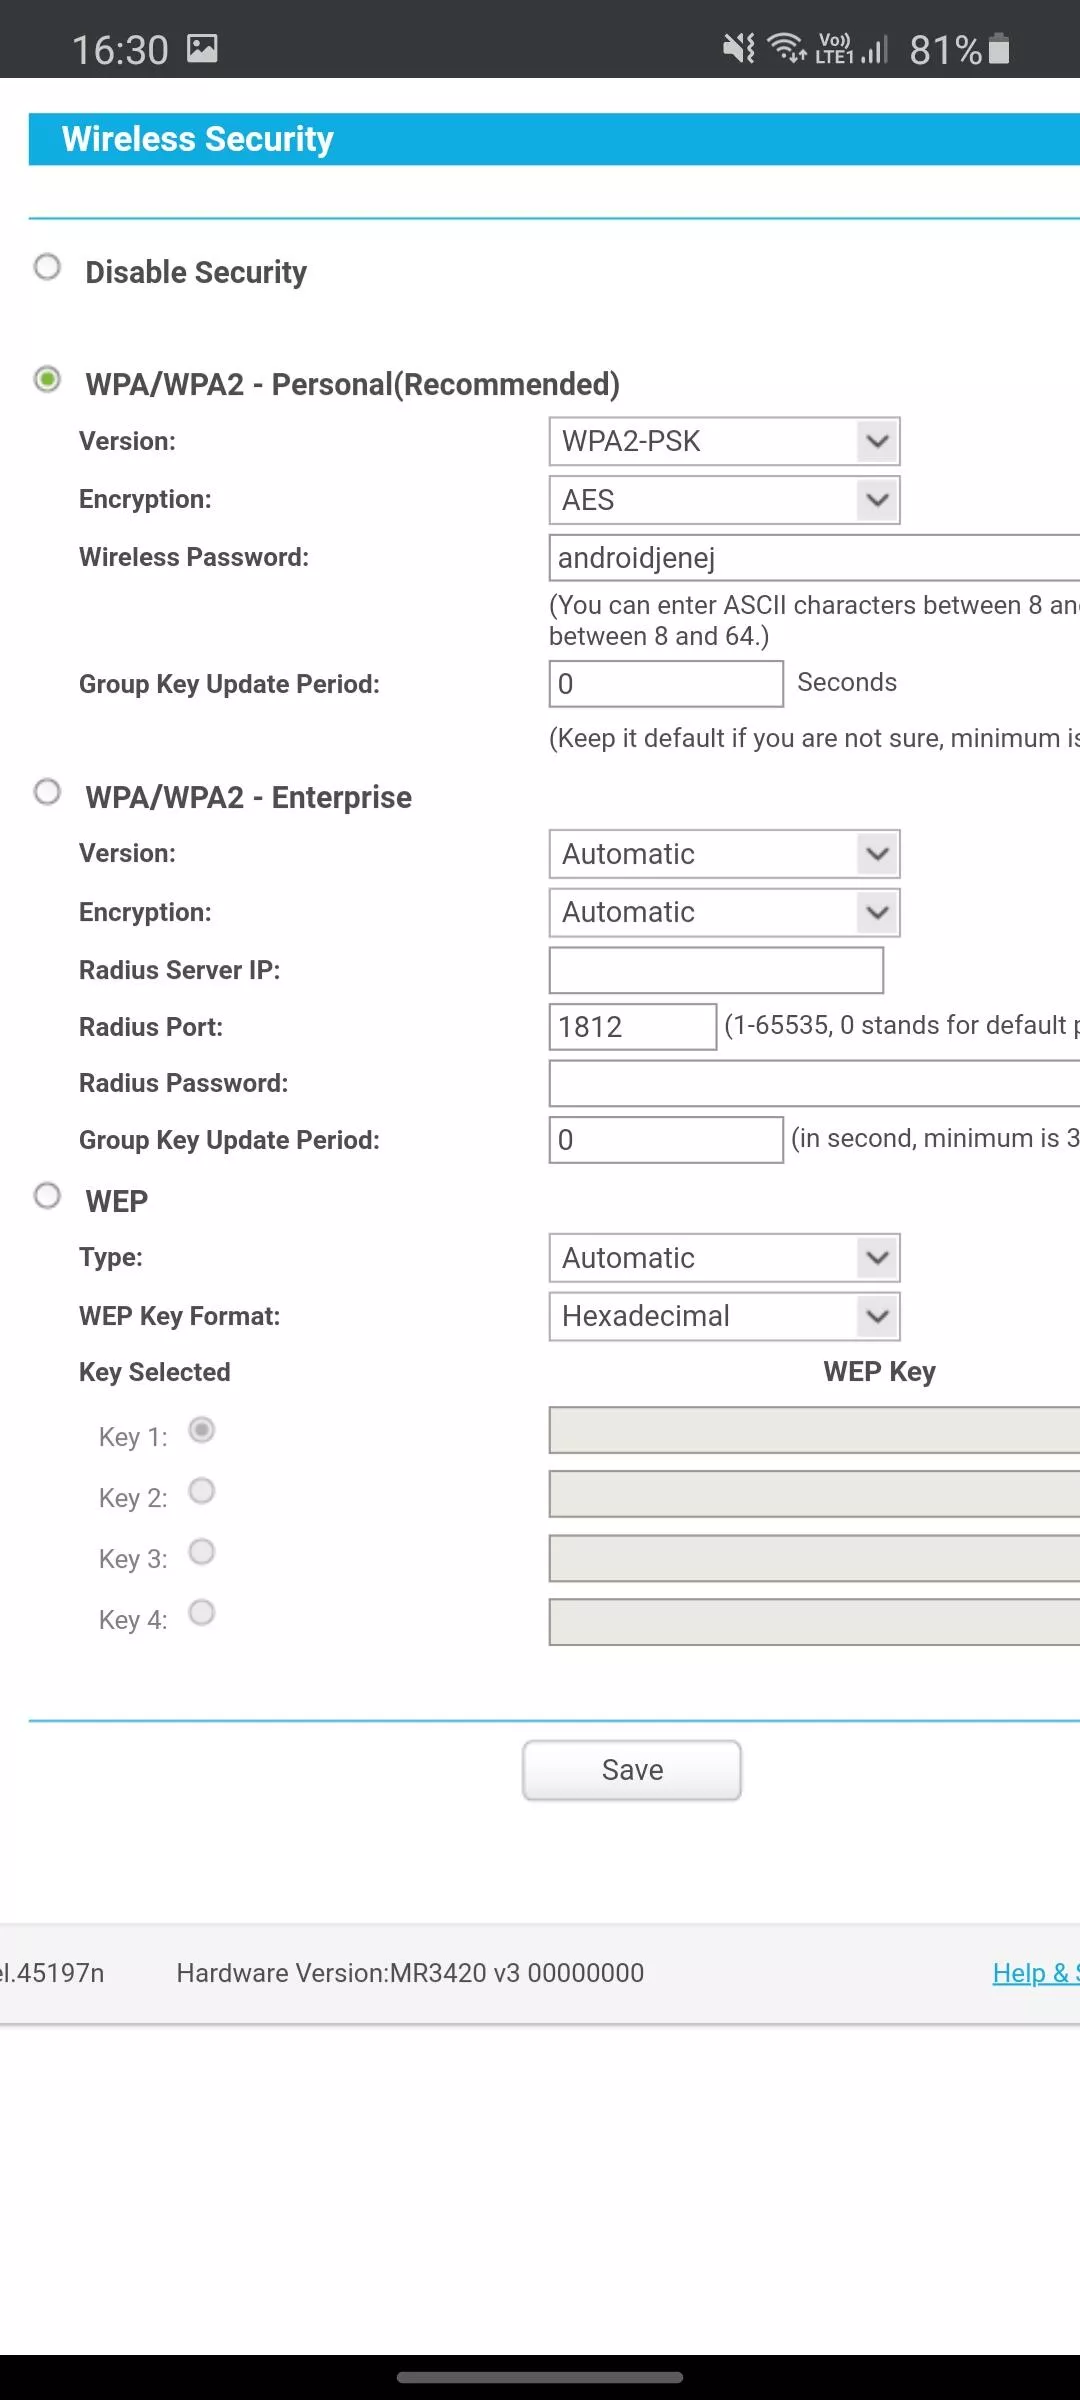Screen dimensions: 1080x2400
Task: Focus the Wireless Password field
Action: click(x=812, y=558)
